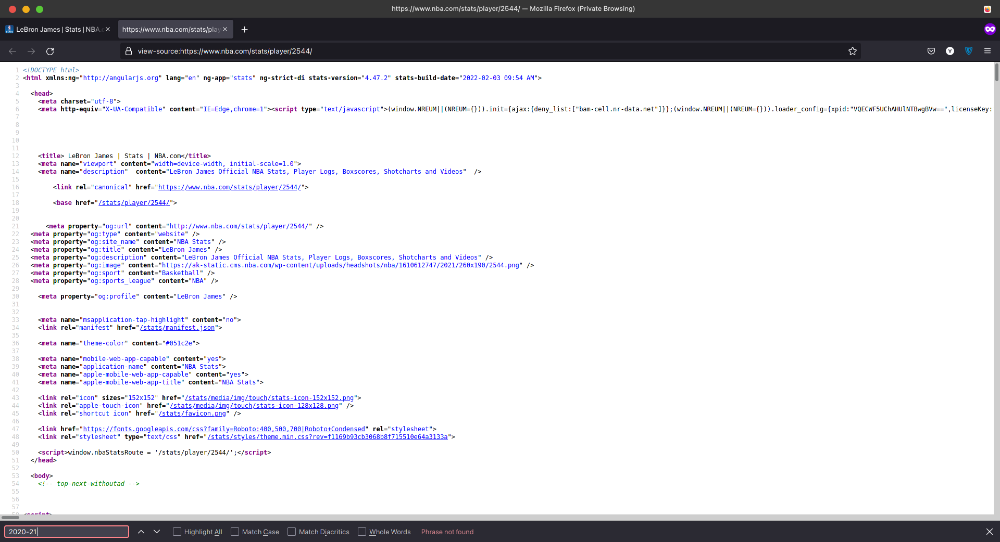
Task: Close the find bar
Action: click(x=989, y=532)
